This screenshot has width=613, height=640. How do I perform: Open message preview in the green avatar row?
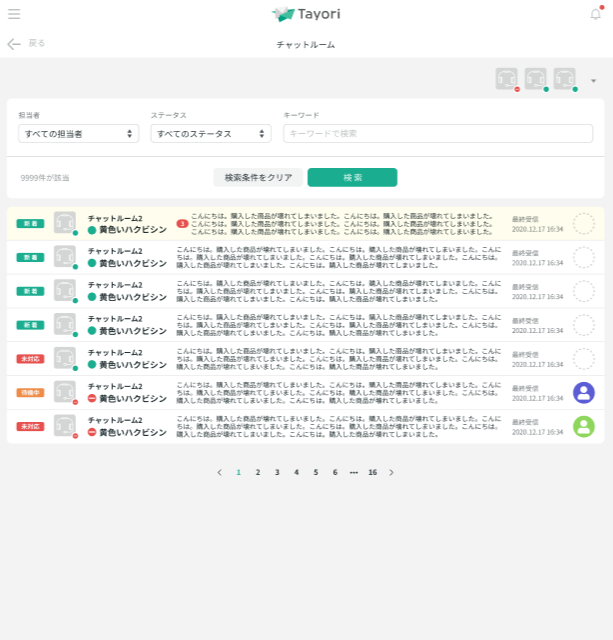pyautogui.click(x=339, y=427)
